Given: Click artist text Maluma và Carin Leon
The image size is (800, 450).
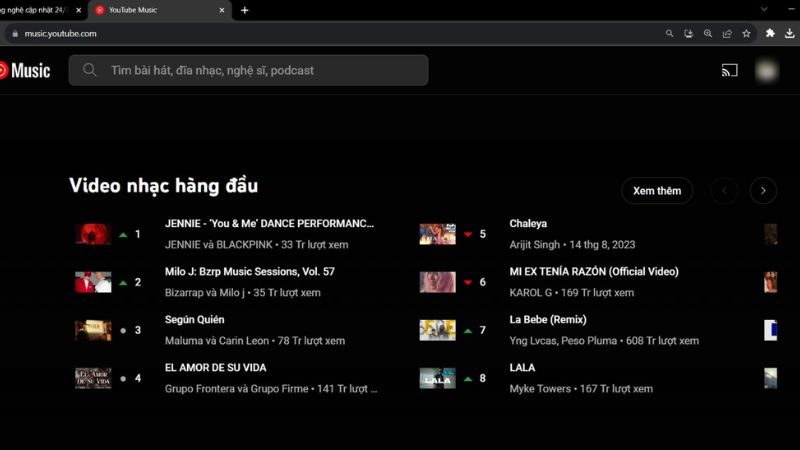Looking at the screenshot, I should coord(217,341).
